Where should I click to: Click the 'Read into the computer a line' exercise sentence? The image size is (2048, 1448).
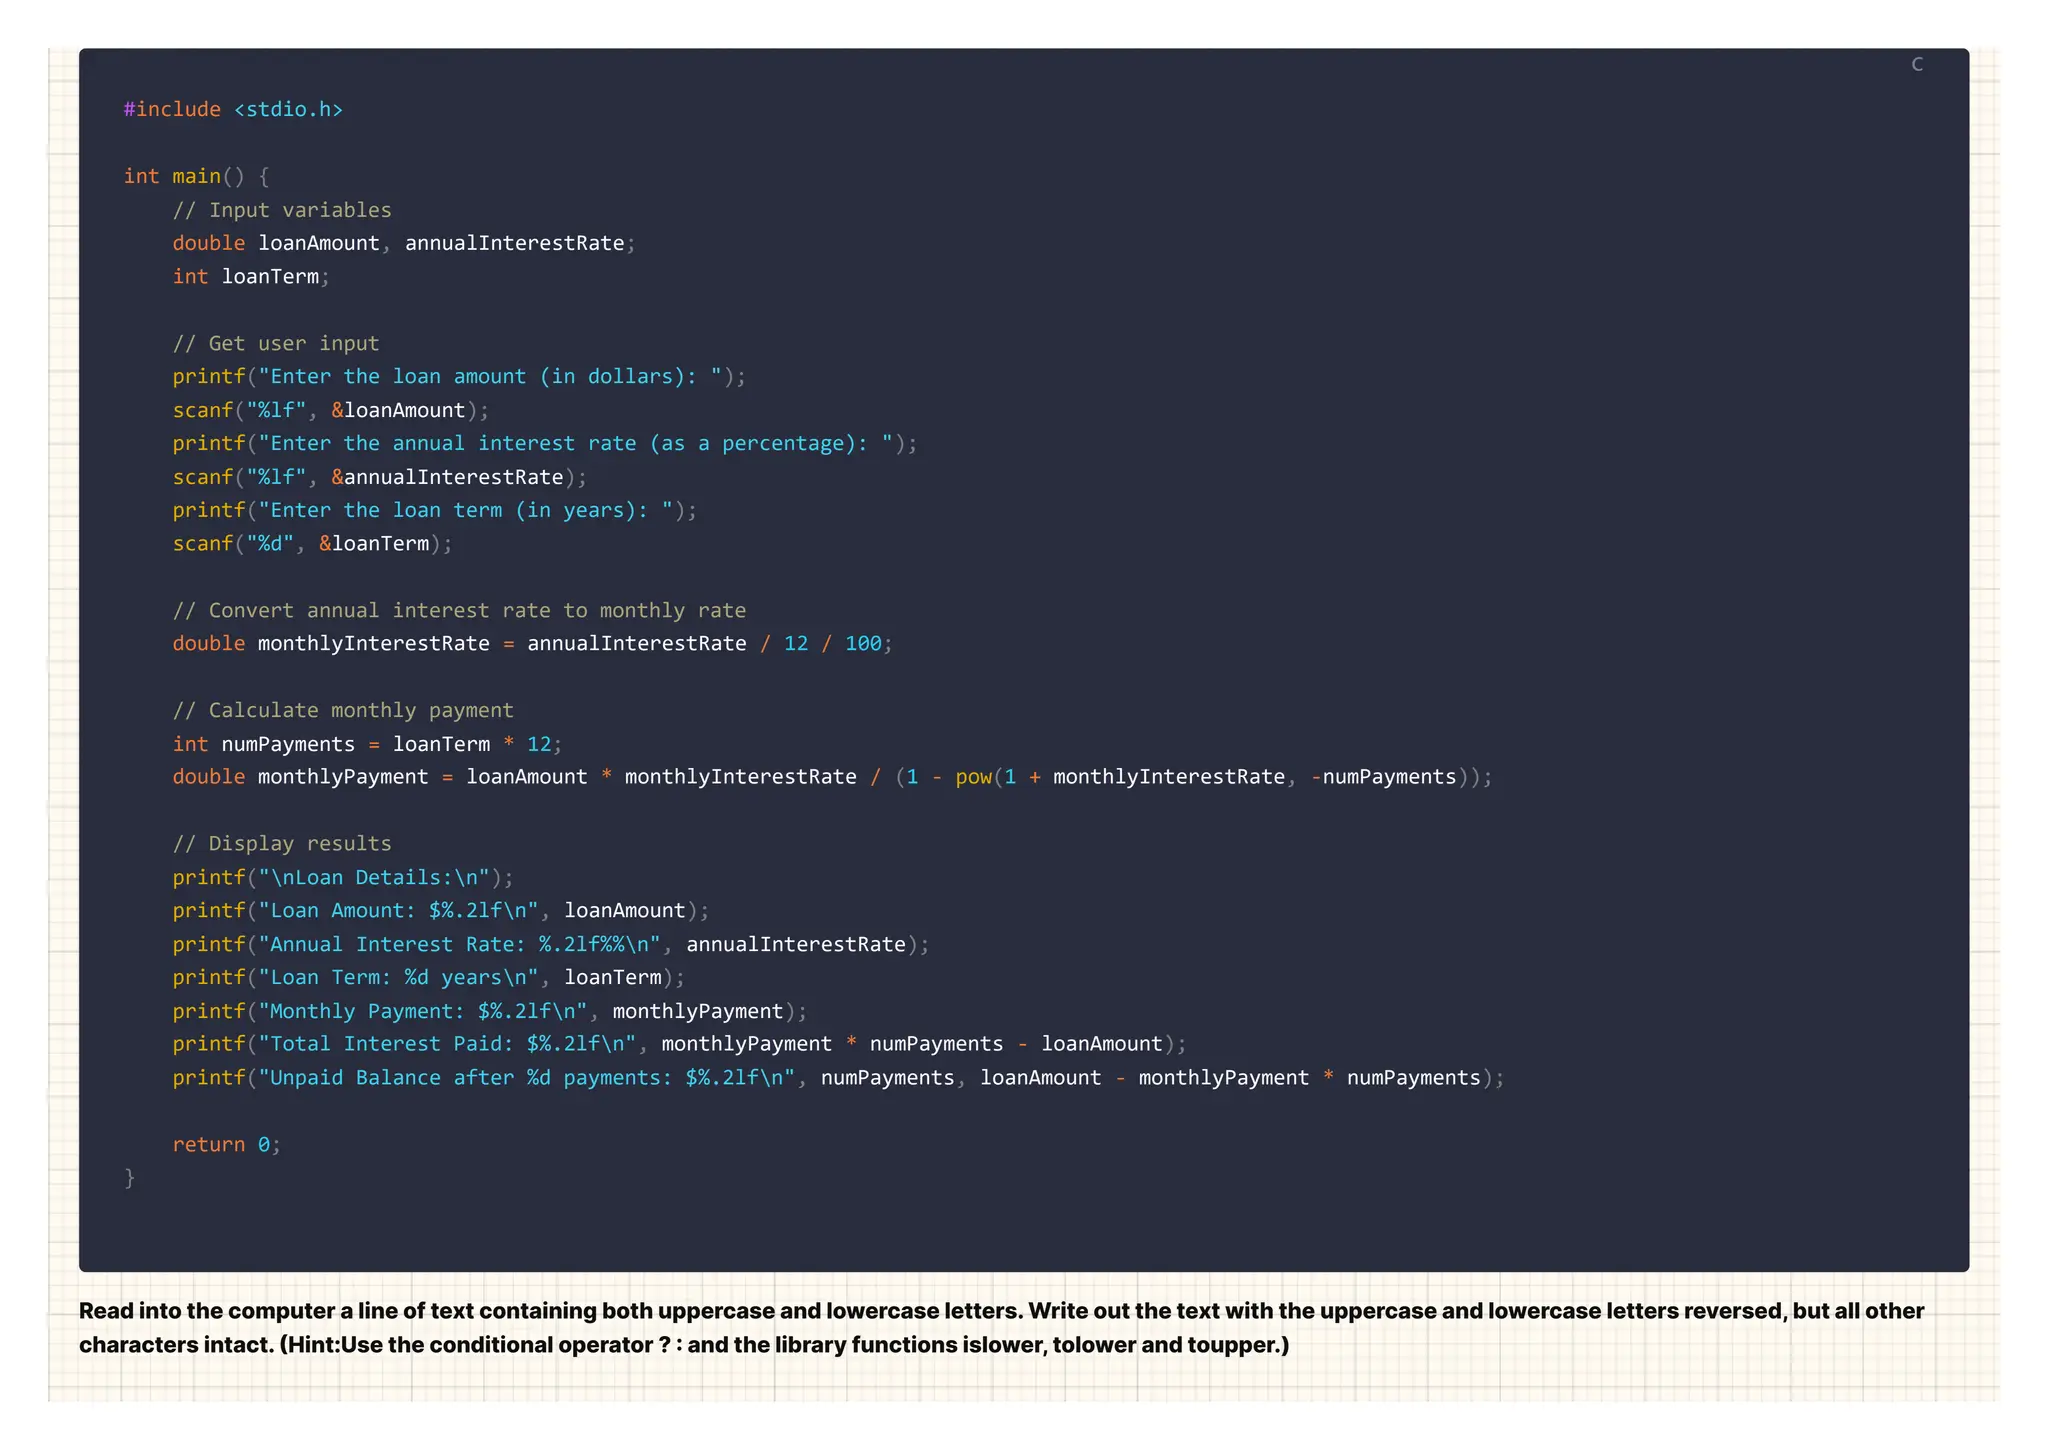tap(551, 1311)
